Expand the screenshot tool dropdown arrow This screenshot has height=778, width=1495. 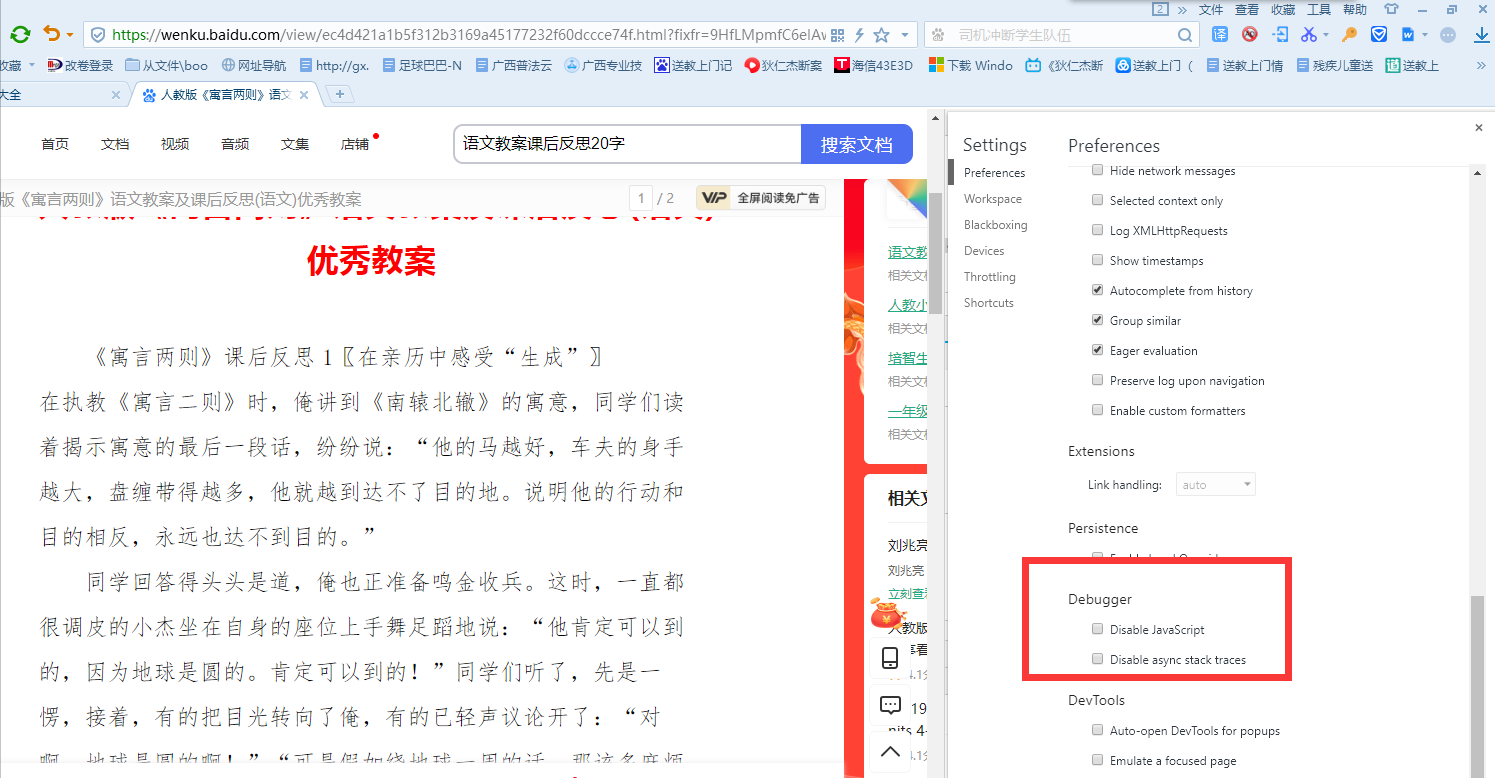point(1325,34)
